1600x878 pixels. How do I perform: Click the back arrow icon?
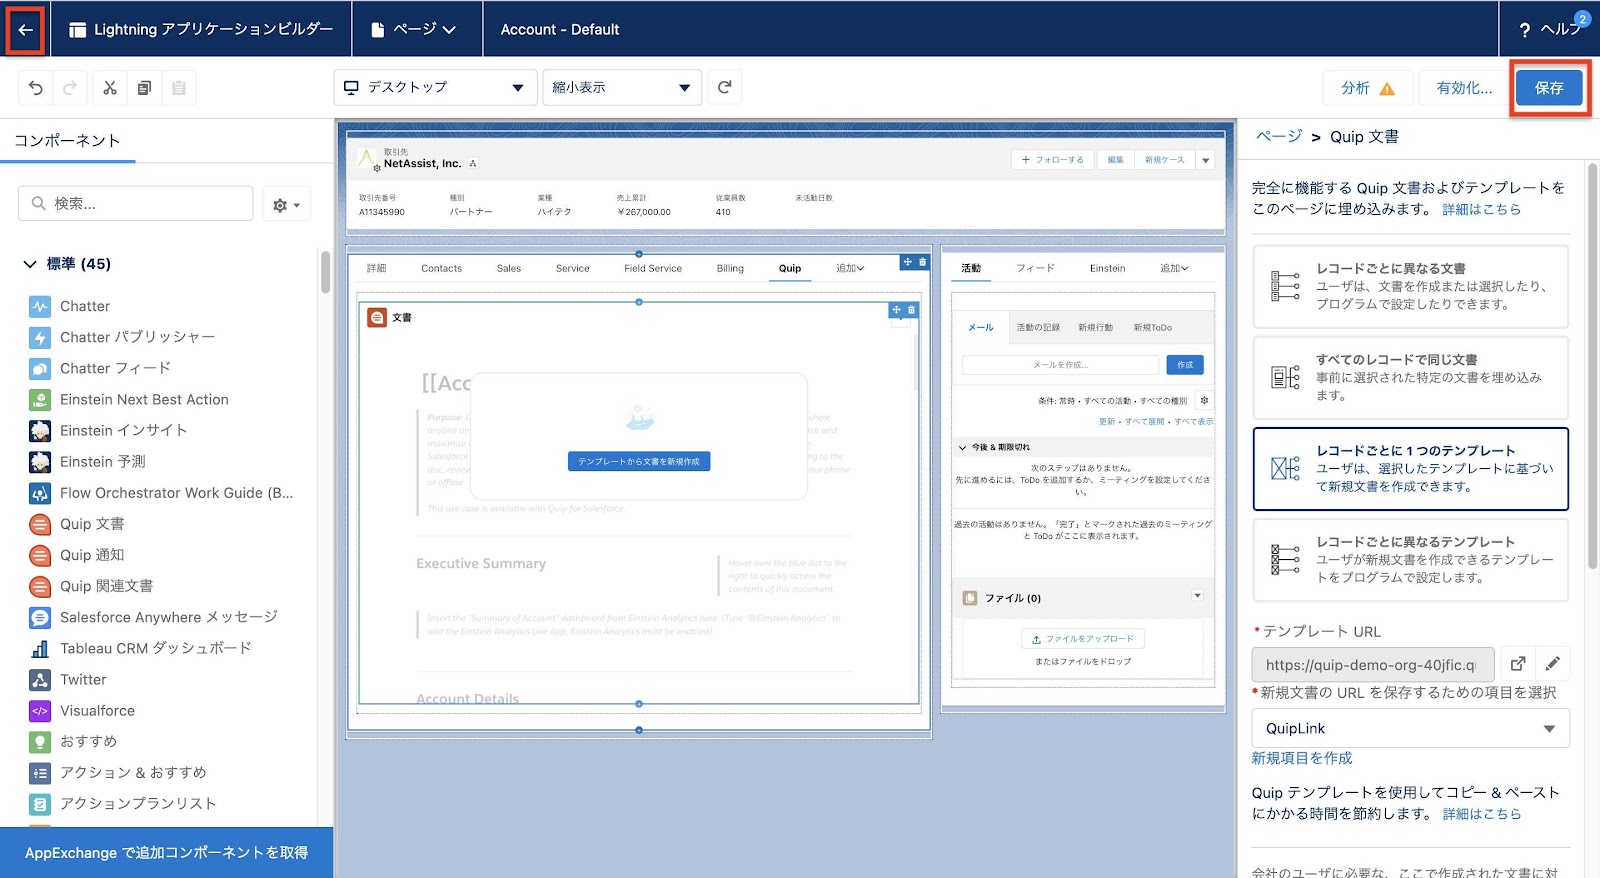[x=25, y=29]
